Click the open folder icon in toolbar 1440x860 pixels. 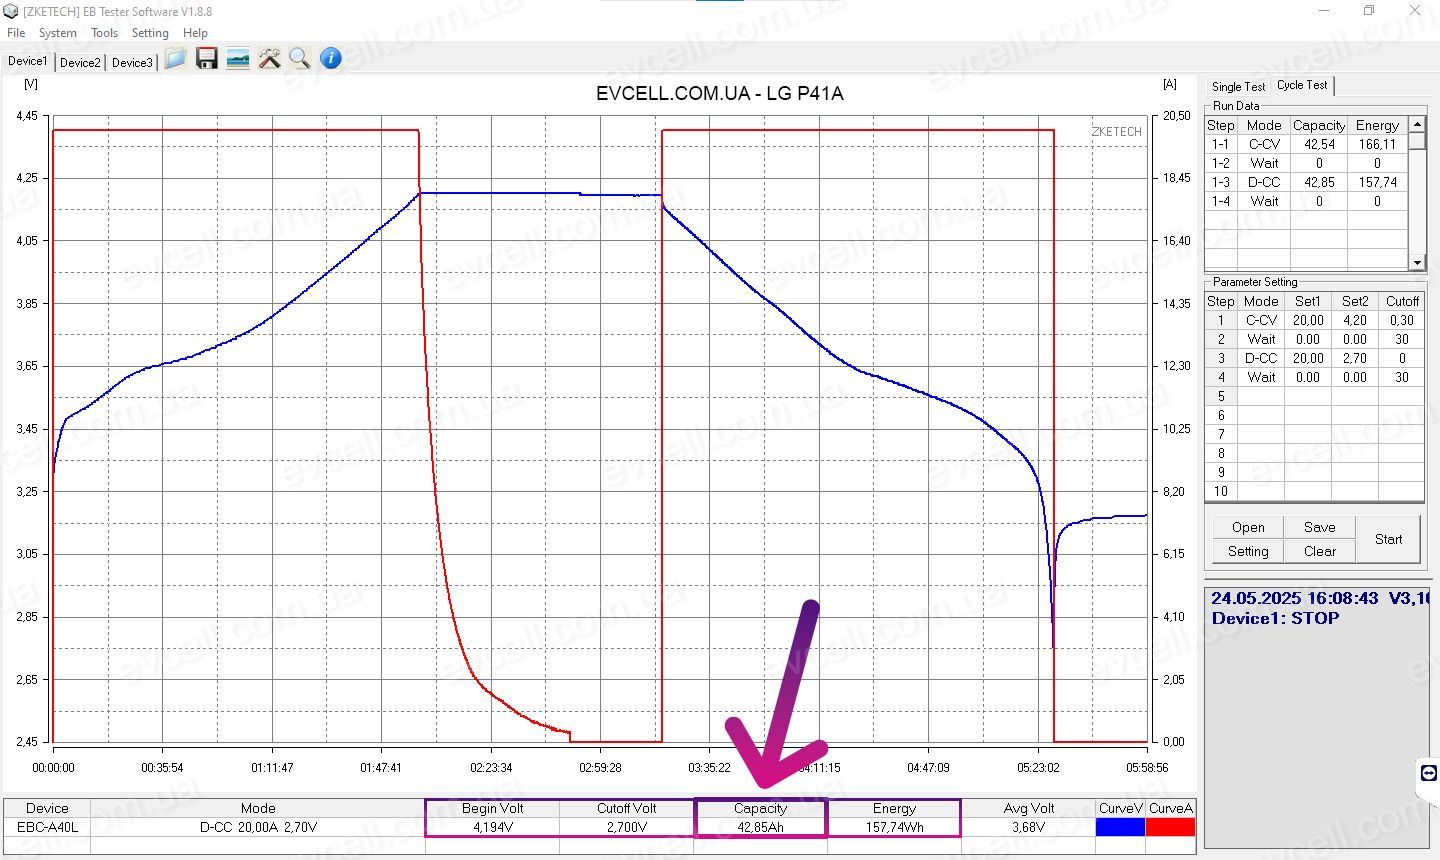point(176,59)
